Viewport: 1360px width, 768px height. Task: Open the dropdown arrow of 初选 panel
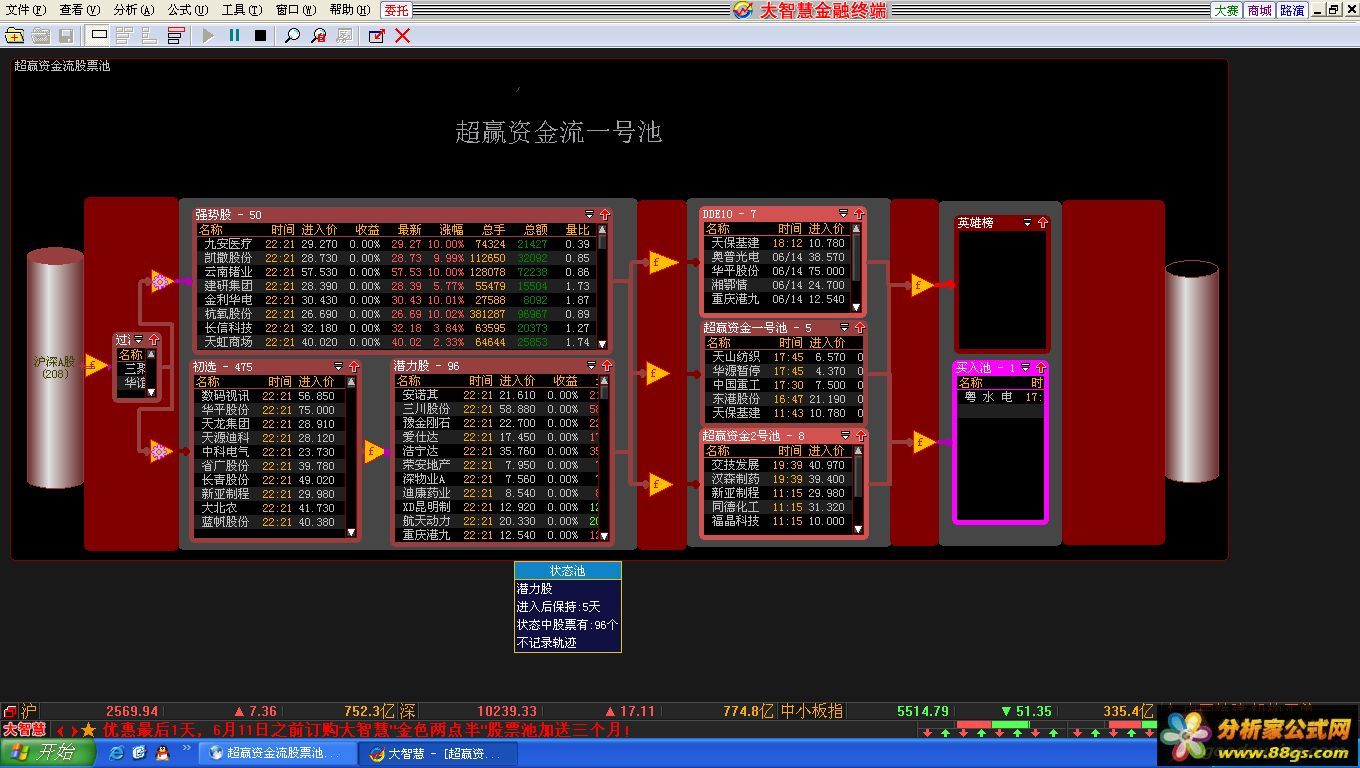pos(338,366)
